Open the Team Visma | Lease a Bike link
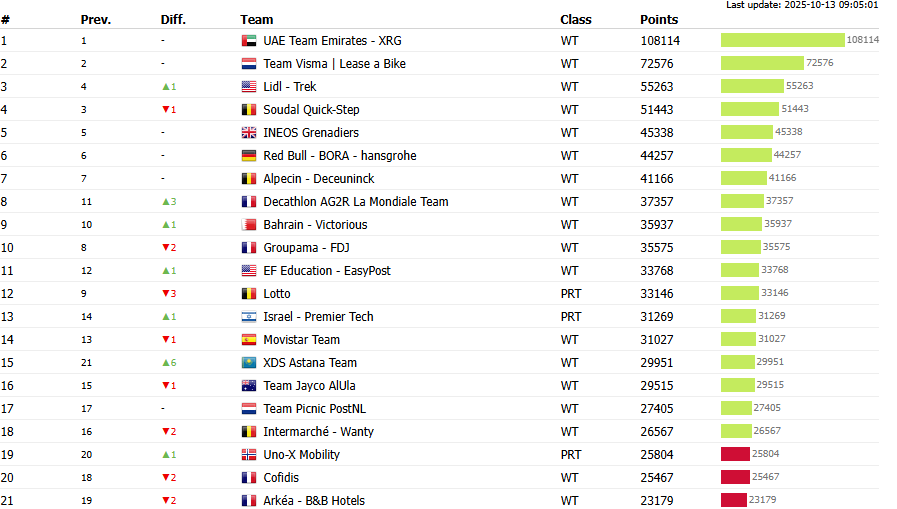This screenshot has width=897, height=509. [334, 64]
